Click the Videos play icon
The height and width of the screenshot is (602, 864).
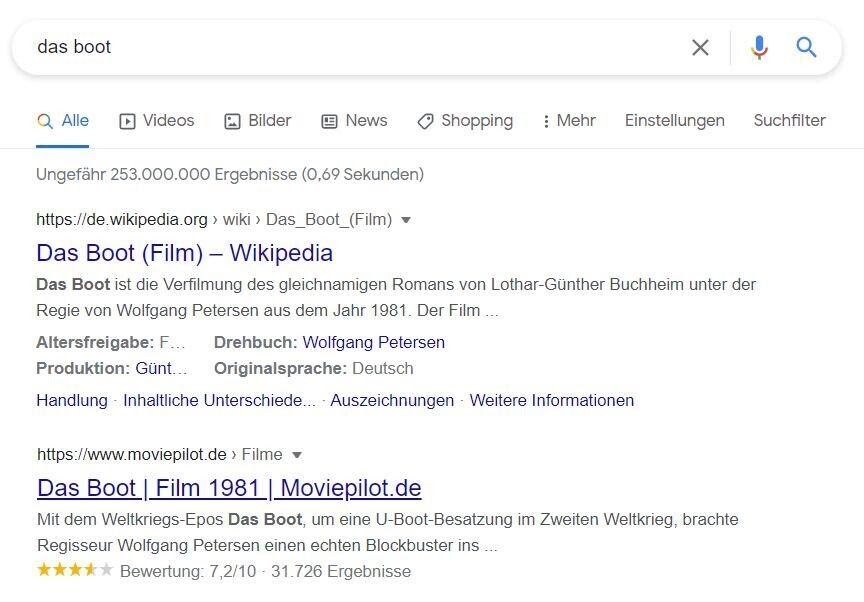[127, 121]
